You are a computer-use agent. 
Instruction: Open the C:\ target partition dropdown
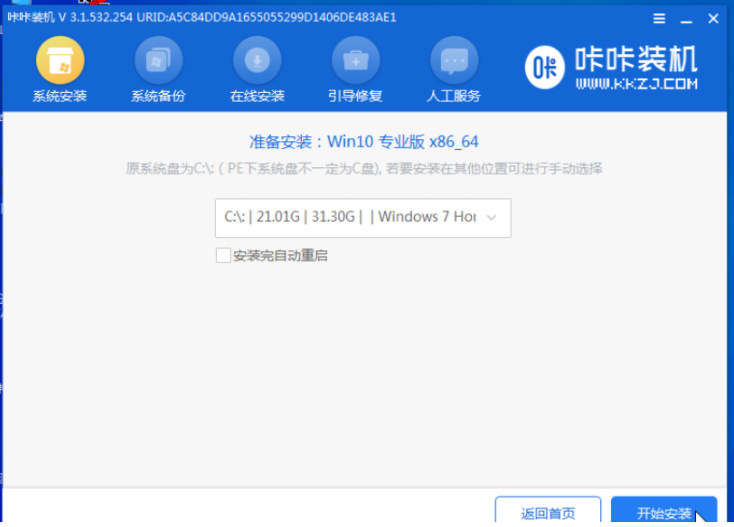(x=363, y=218)
